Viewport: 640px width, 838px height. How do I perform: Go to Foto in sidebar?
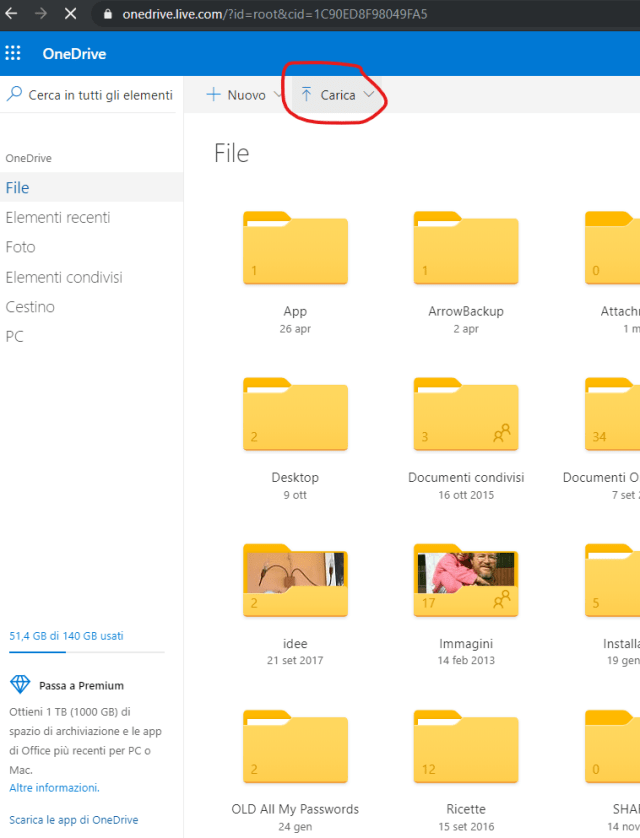click(20, 247)
